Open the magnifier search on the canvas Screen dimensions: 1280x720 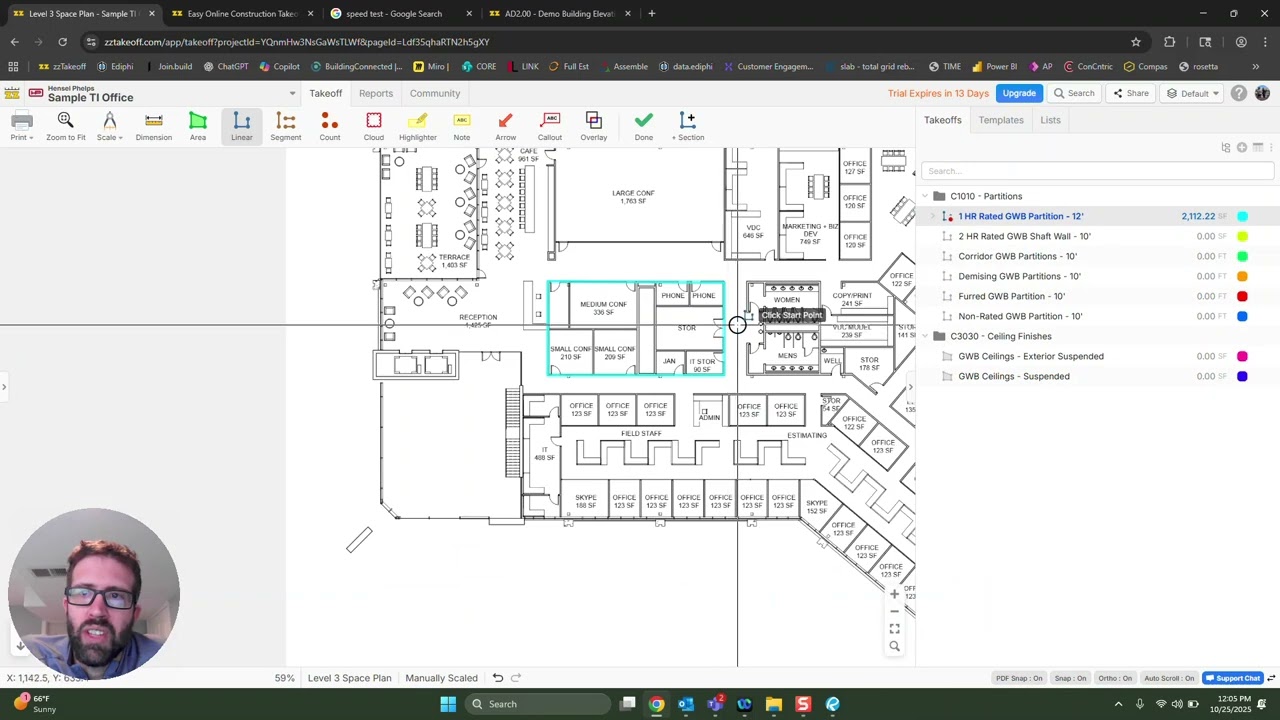tap(895, 647)
